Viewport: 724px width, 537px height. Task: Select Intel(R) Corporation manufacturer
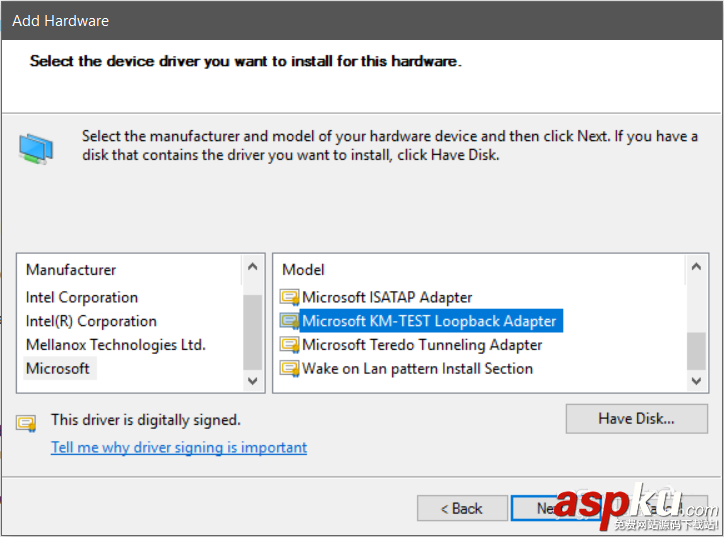pos(91,321)
